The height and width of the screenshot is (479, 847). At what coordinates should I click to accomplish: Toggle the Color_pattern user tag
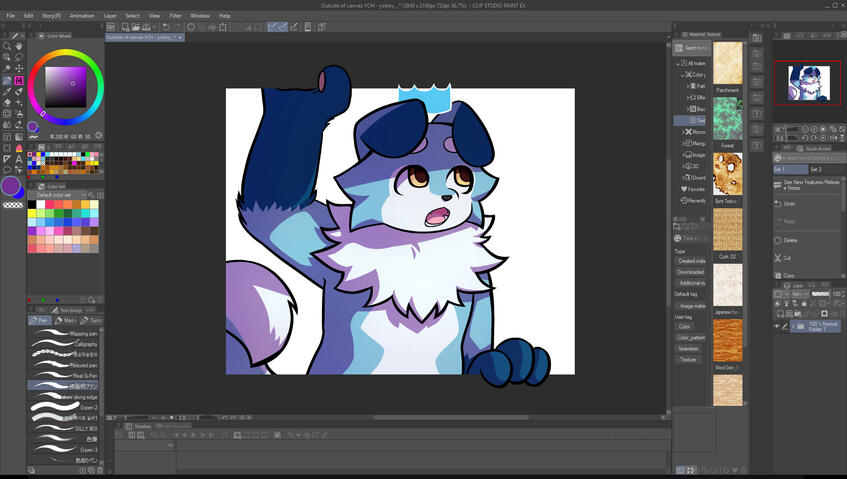point(691,338)
